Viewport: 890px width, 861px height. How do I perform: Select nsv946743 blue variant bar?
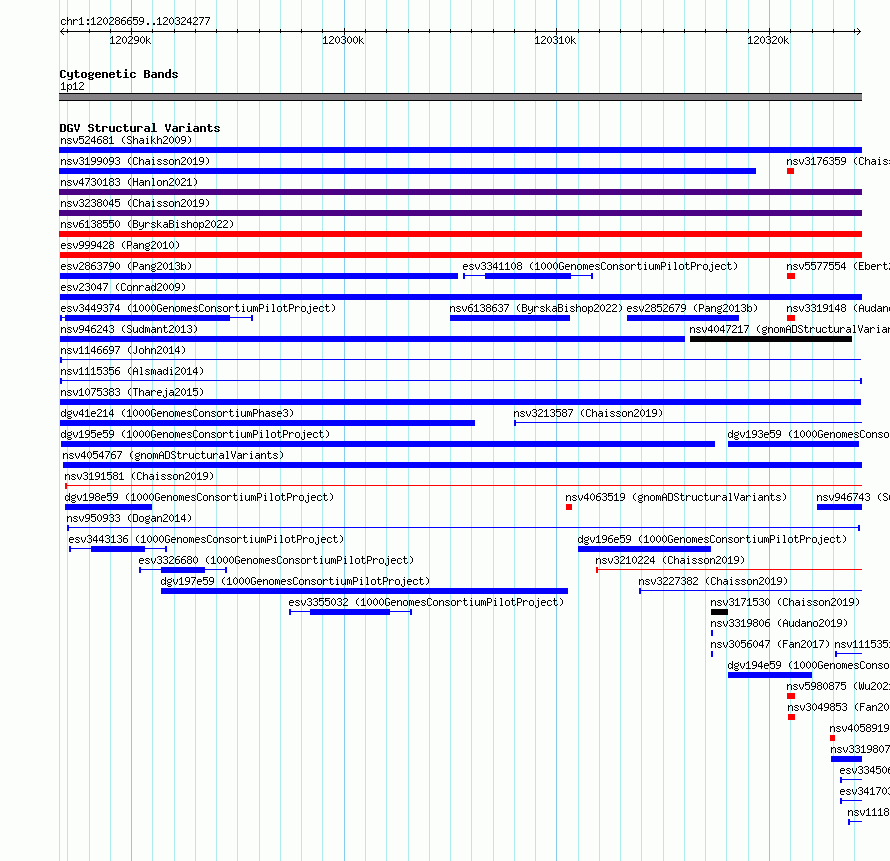pyautogui.click(x=839, y=507)
